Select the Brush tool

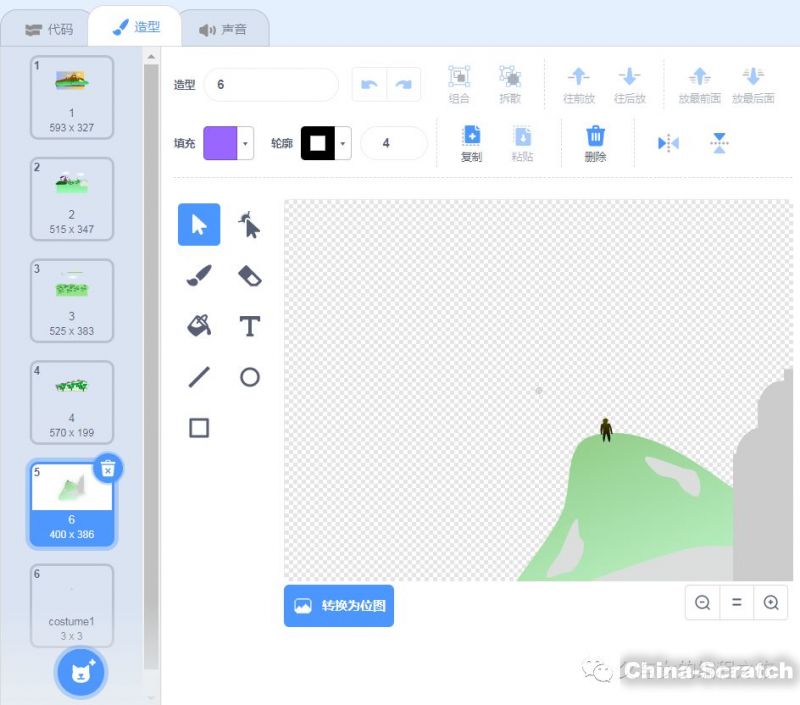[x=199, y=276]
